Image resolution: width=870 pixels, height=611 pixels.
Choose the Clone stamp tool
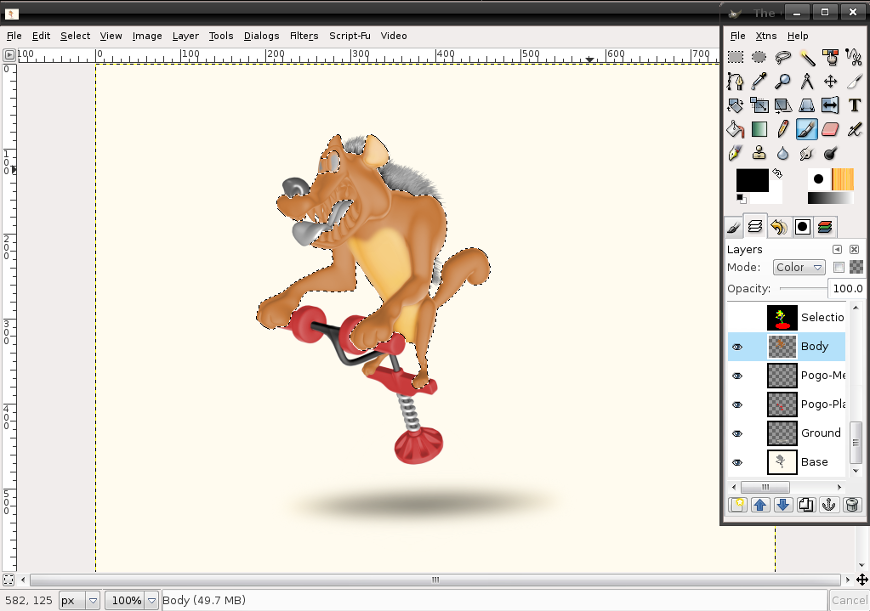(759, 153)
